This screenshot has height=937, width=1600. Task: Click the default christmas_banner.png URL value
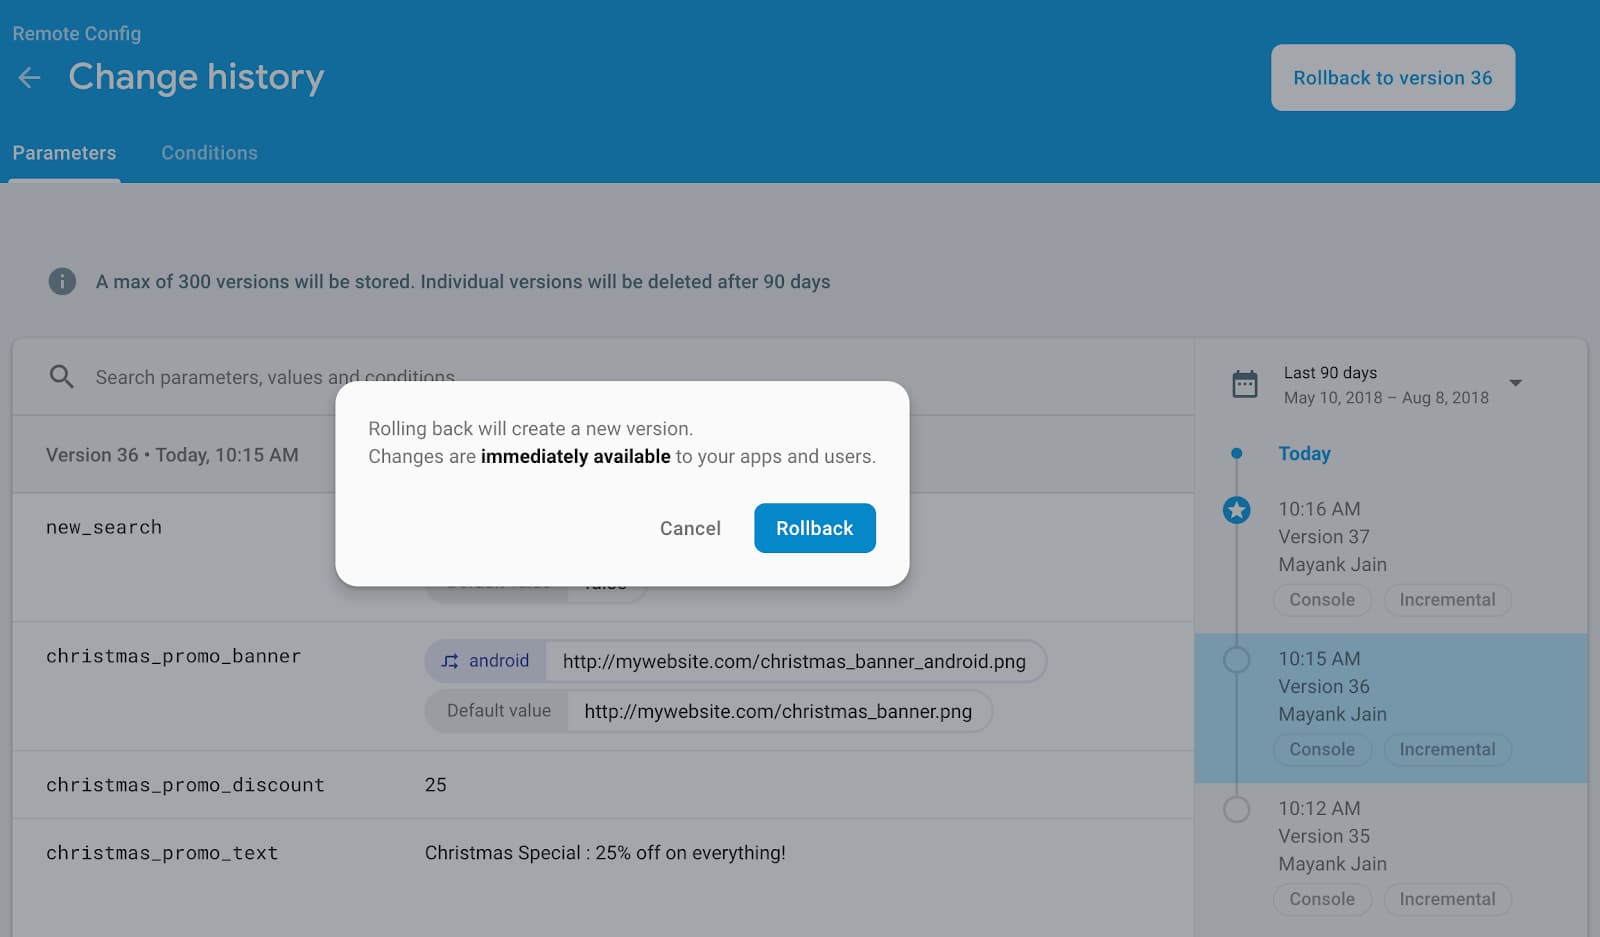pyautogui.click(x=778, y=711)
